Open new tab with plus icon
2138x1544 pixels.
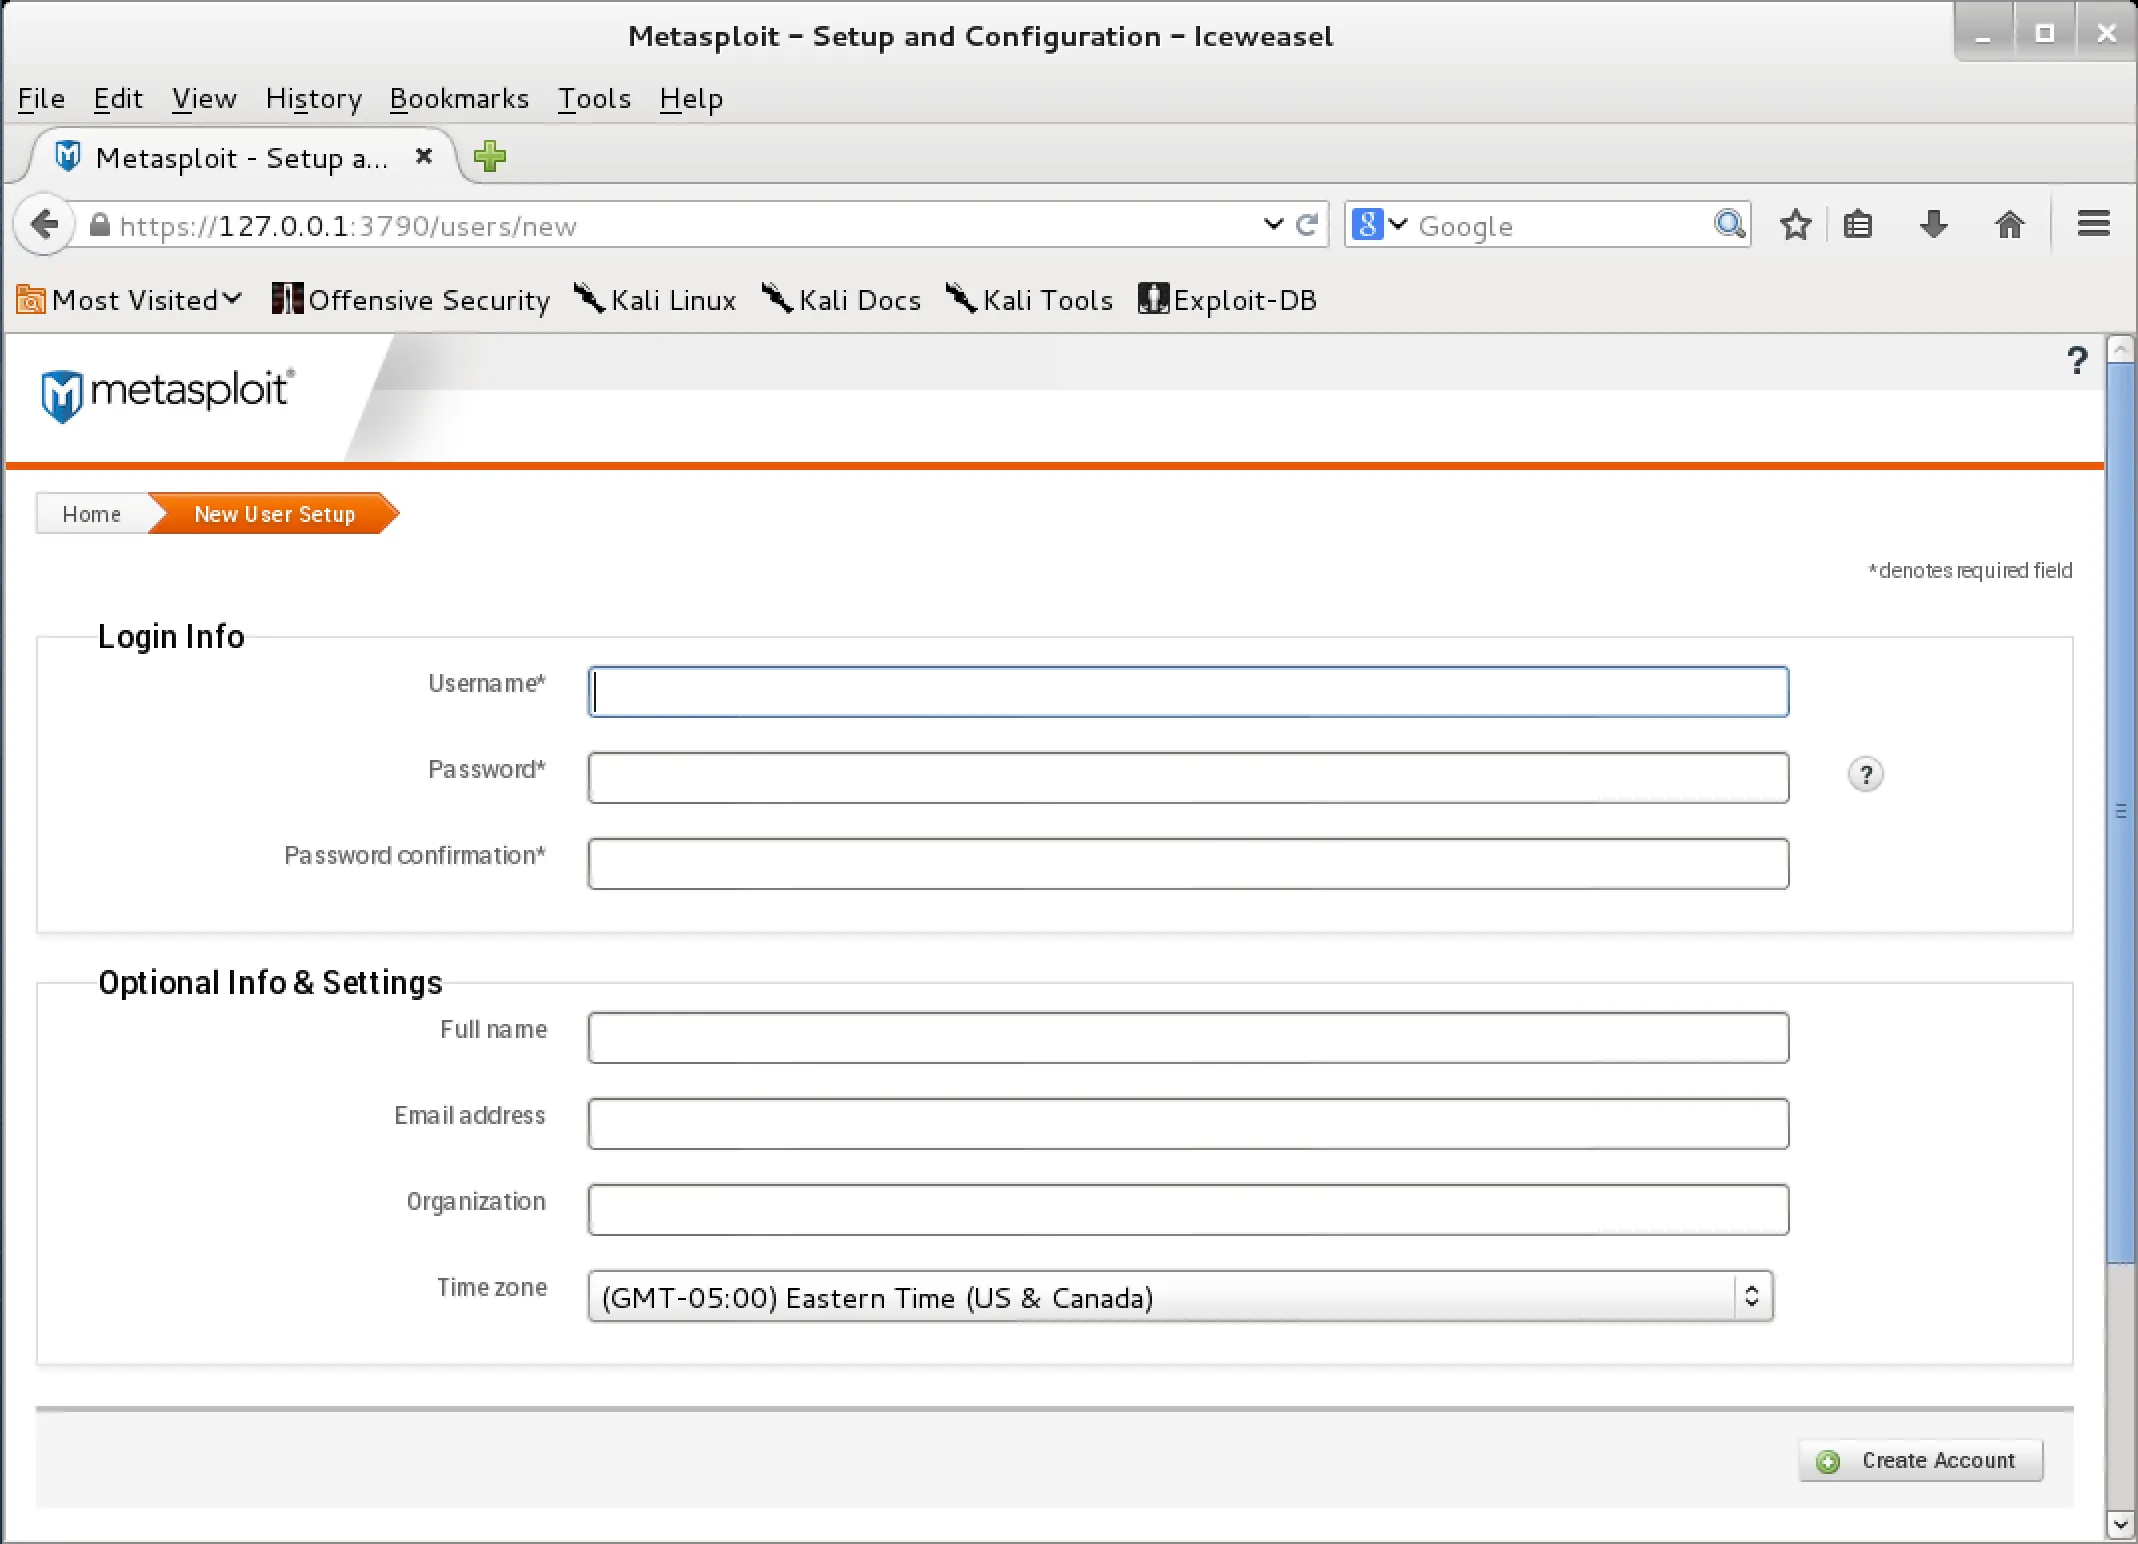click(490, 157)
